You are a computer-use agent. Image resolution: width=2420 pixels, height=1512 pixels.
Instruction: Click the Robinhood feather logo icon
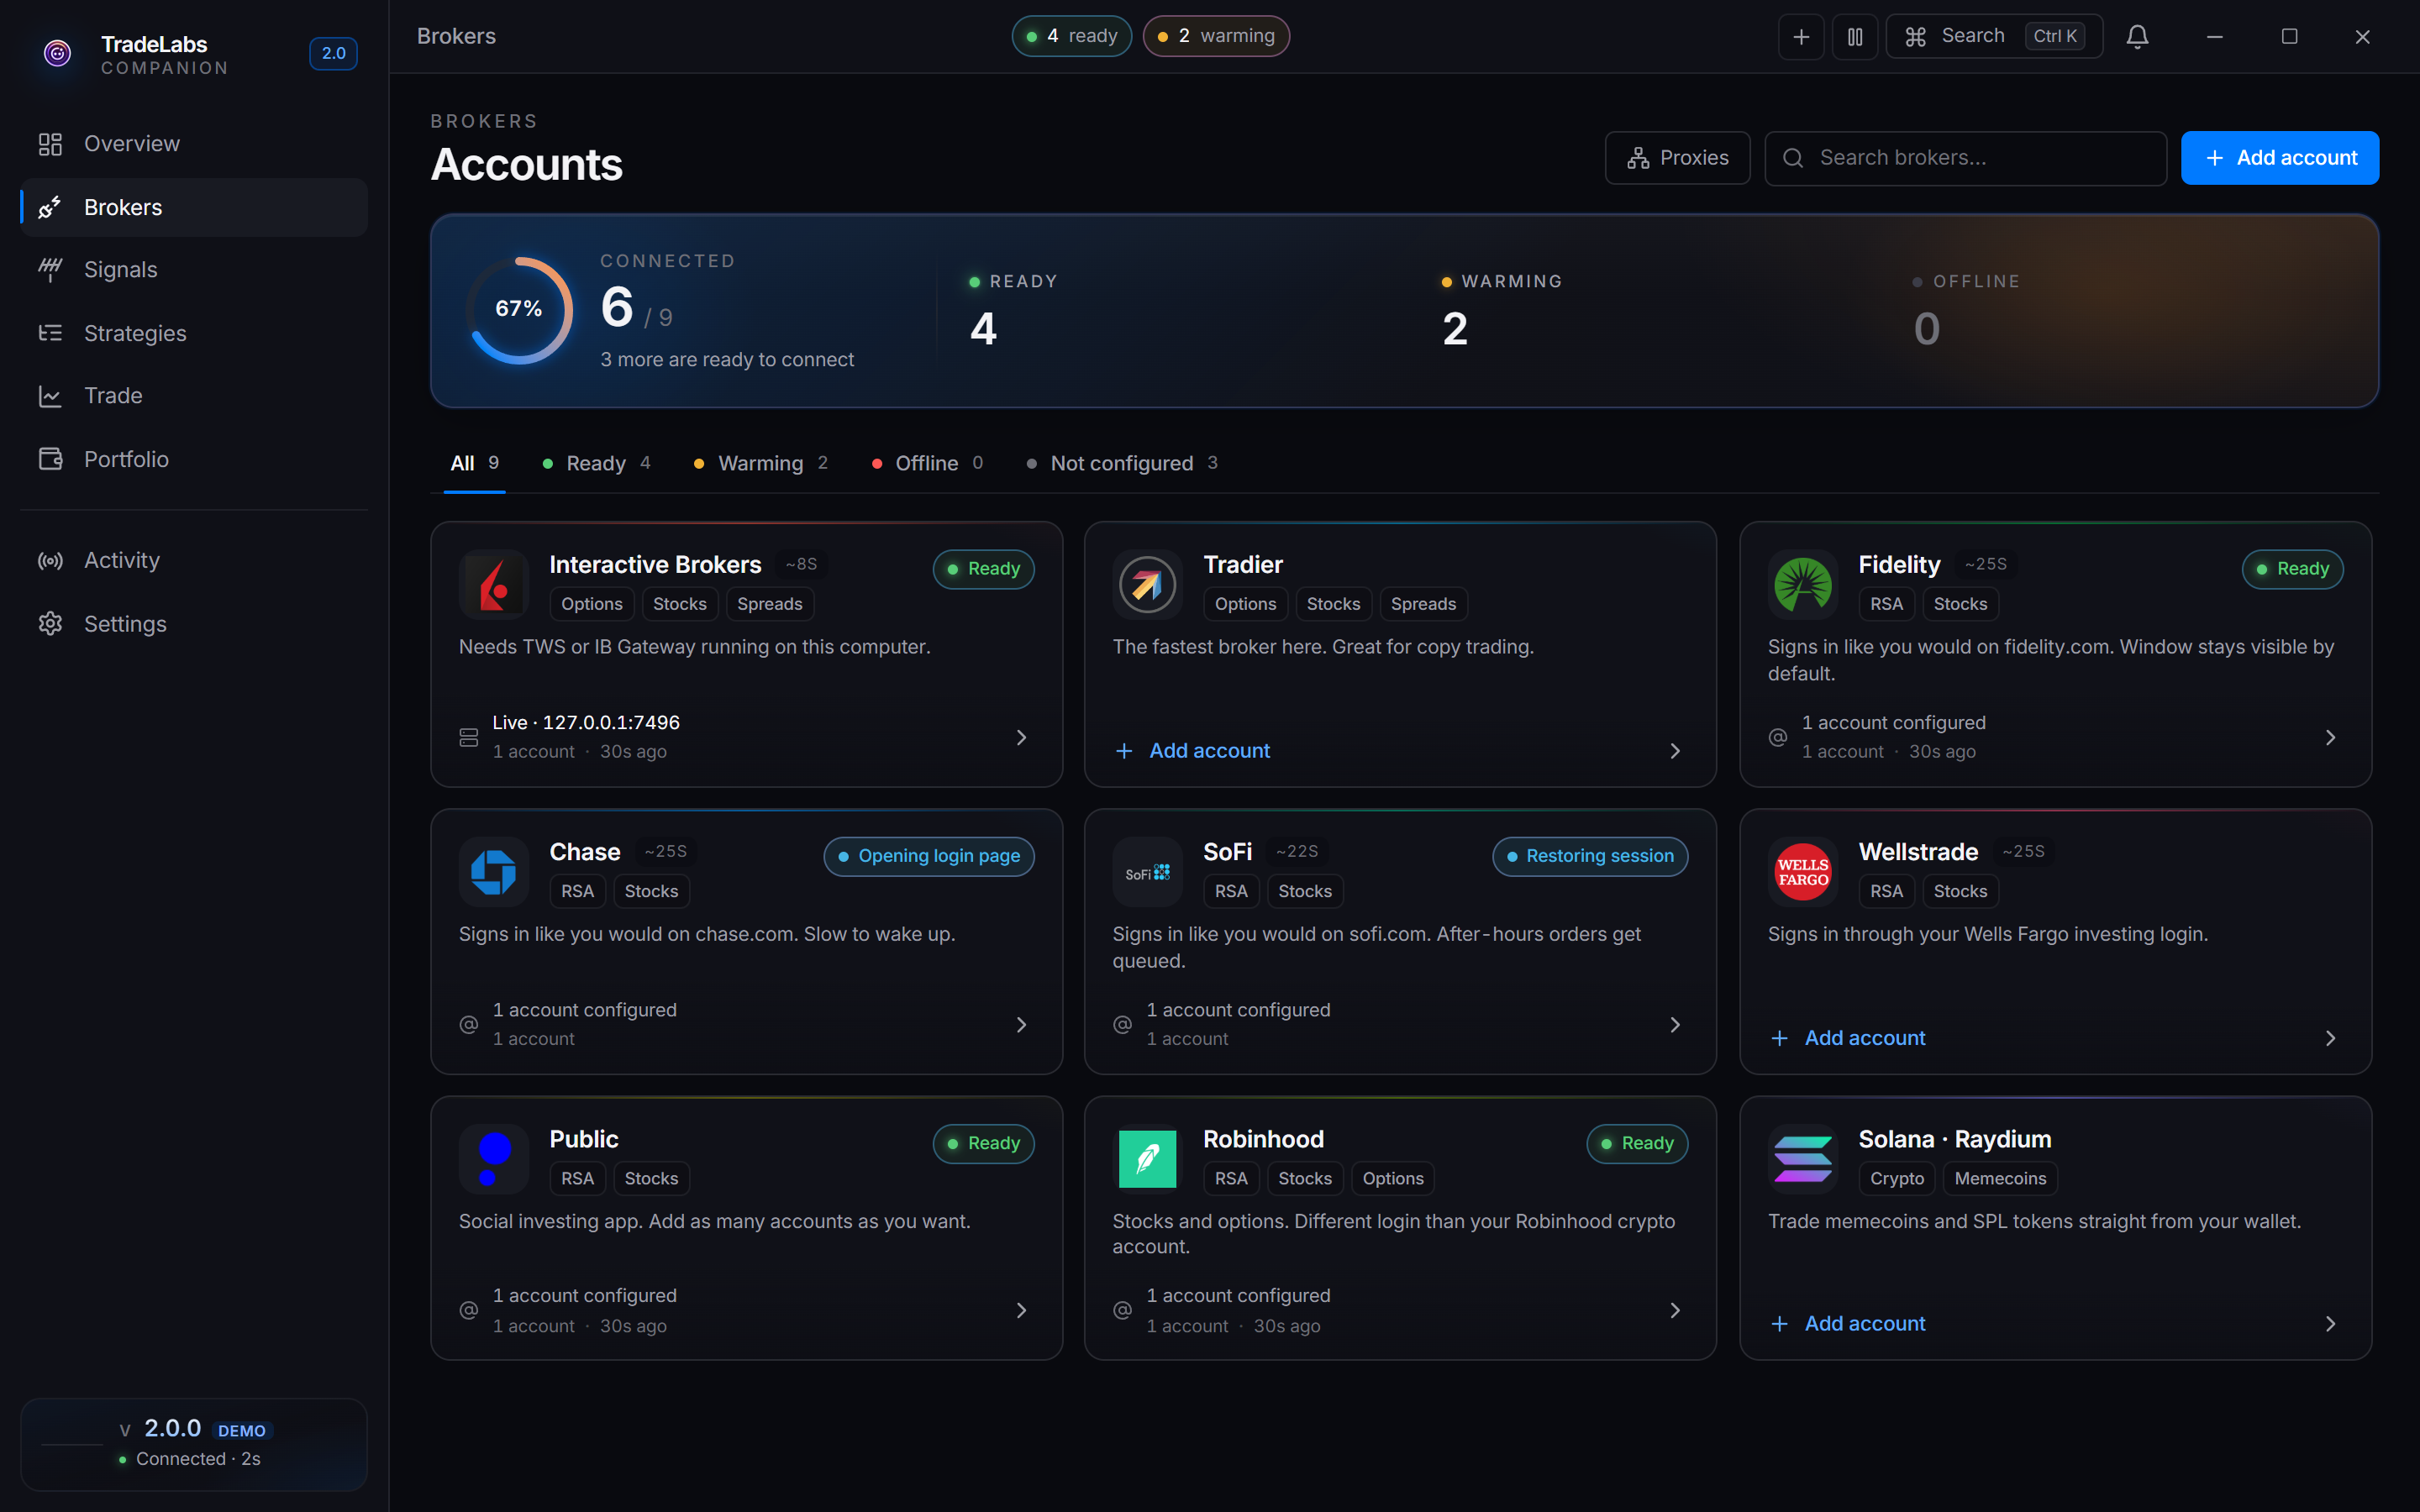click(x=1147, y=1159)
